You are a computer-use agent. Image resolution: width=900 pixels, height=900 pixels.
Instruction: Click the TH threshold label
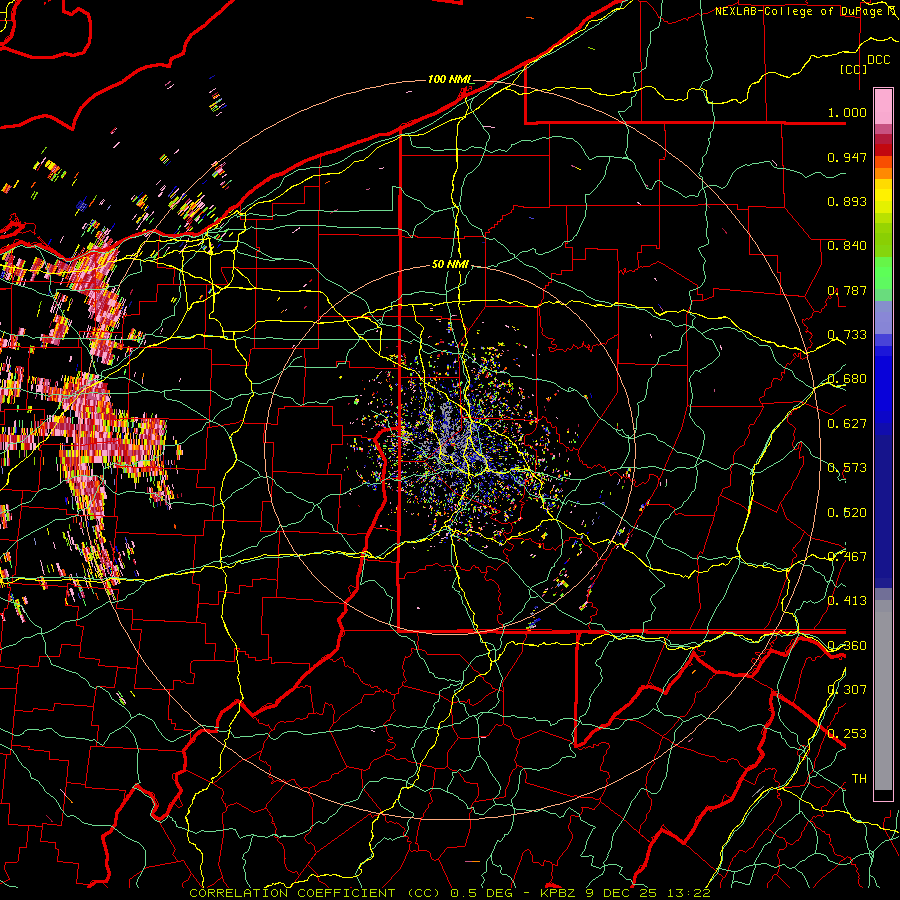859,778
